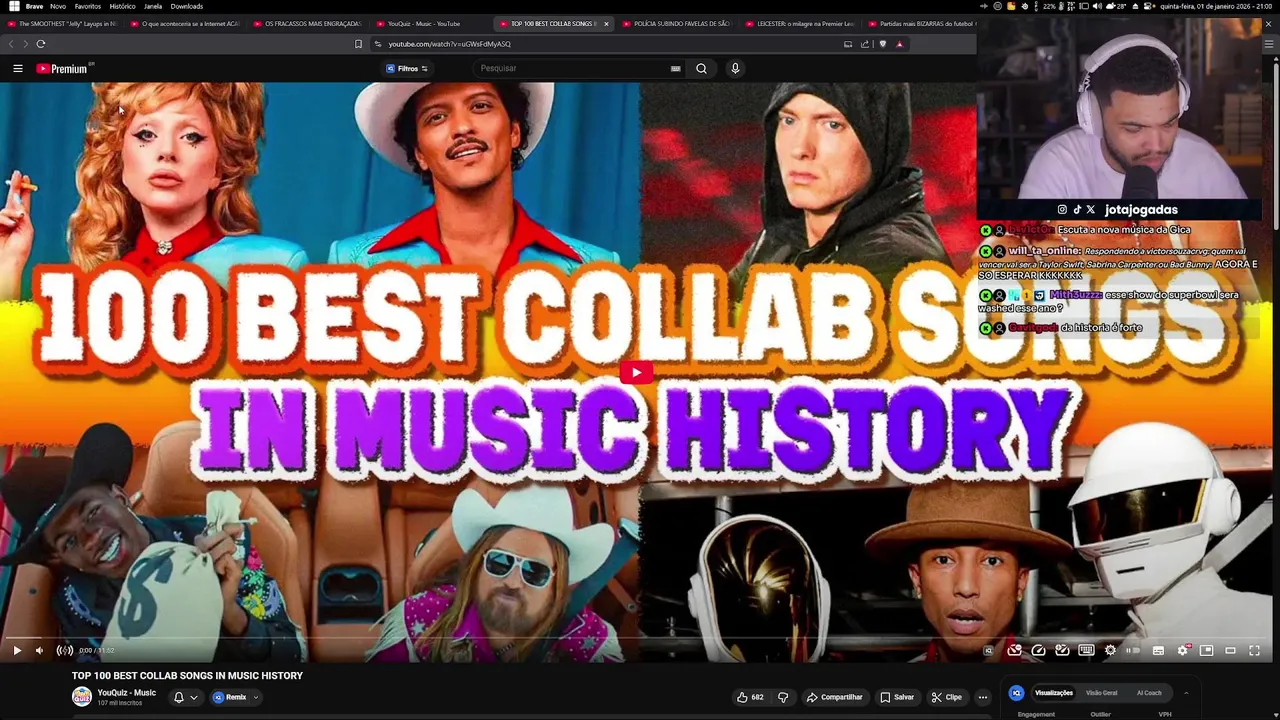This screenshot has width=1280, height=720.
Task: Click the Clipe scissors button
Action: pyautogui.click(x=946, y=697)
